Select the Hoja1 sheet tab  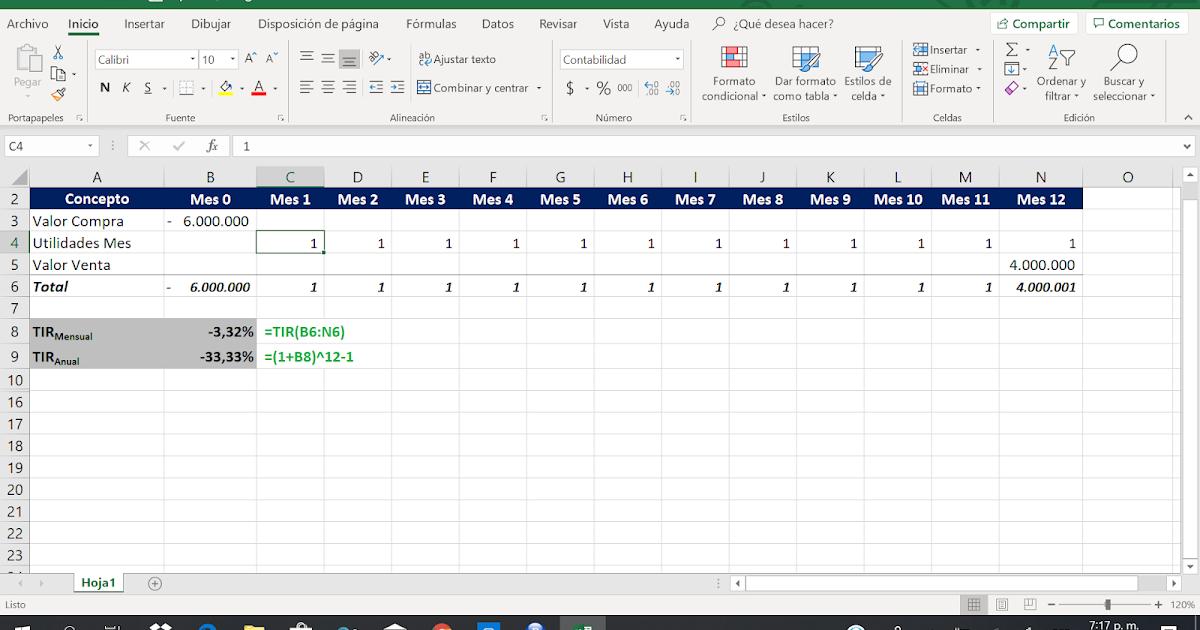click(98, 582)
